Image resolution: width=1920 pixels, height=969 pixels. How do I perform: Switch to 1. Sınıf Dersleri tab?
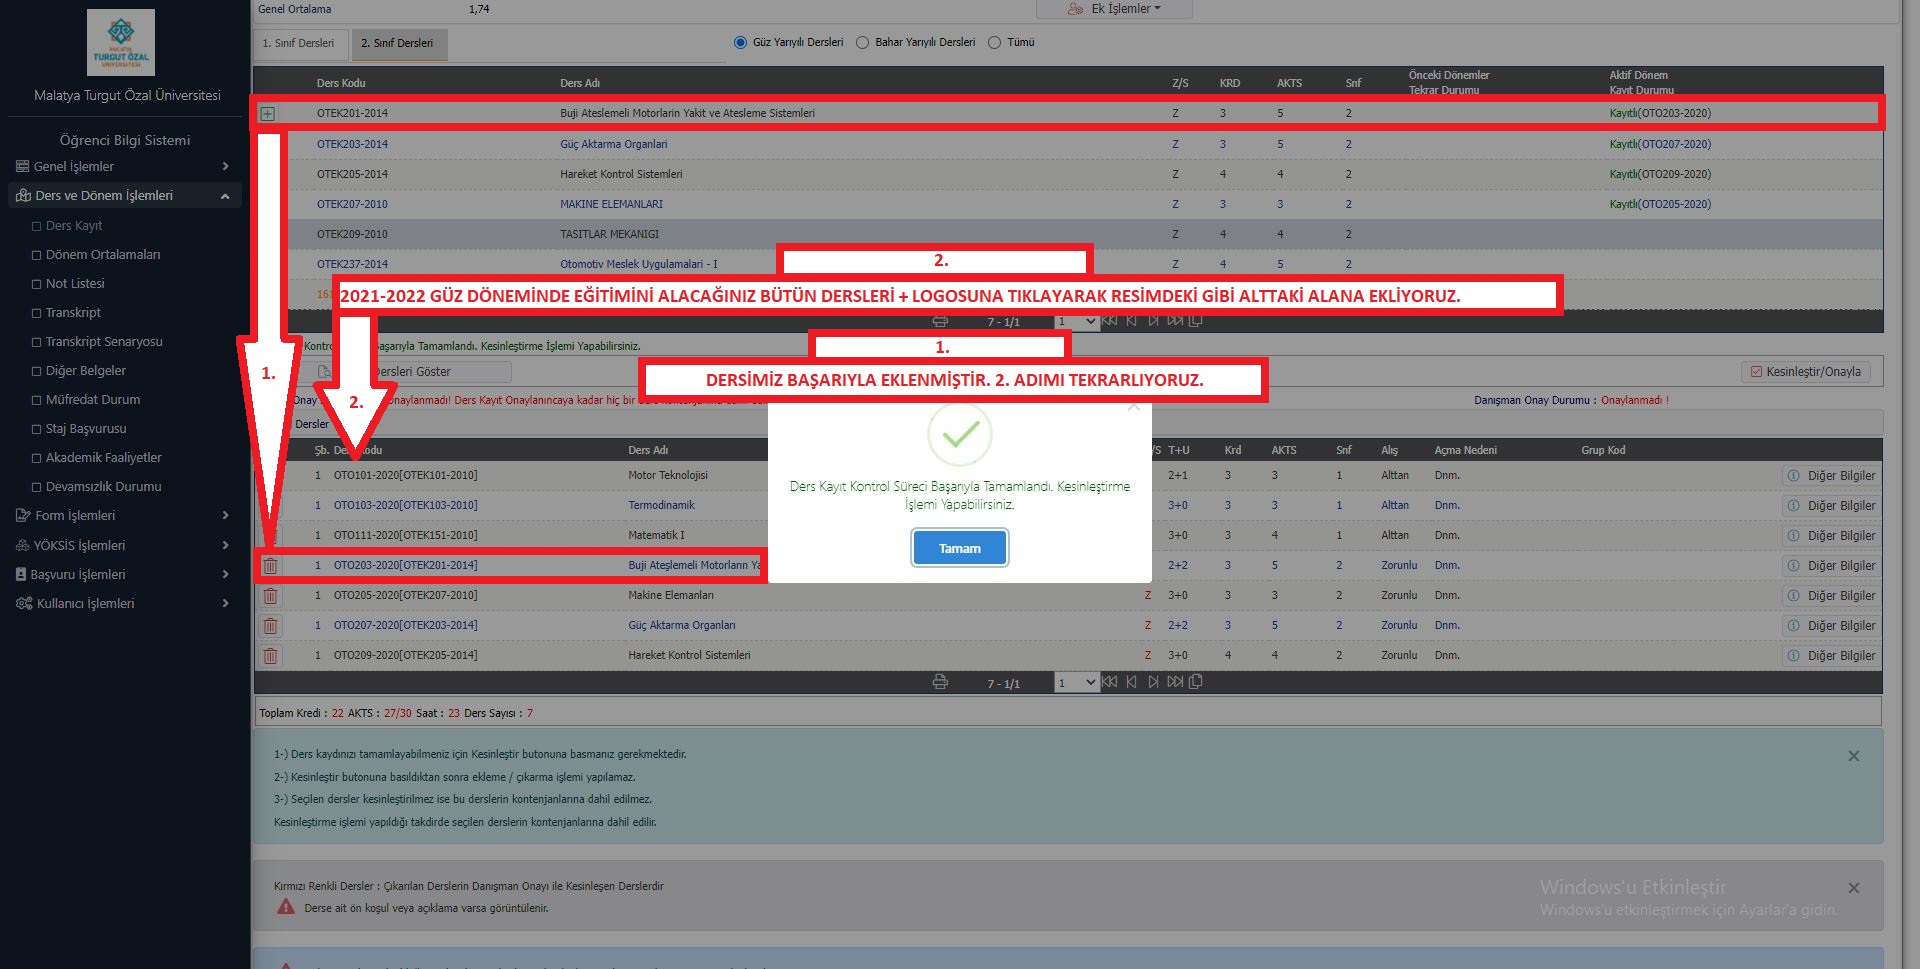coord(299,44)
